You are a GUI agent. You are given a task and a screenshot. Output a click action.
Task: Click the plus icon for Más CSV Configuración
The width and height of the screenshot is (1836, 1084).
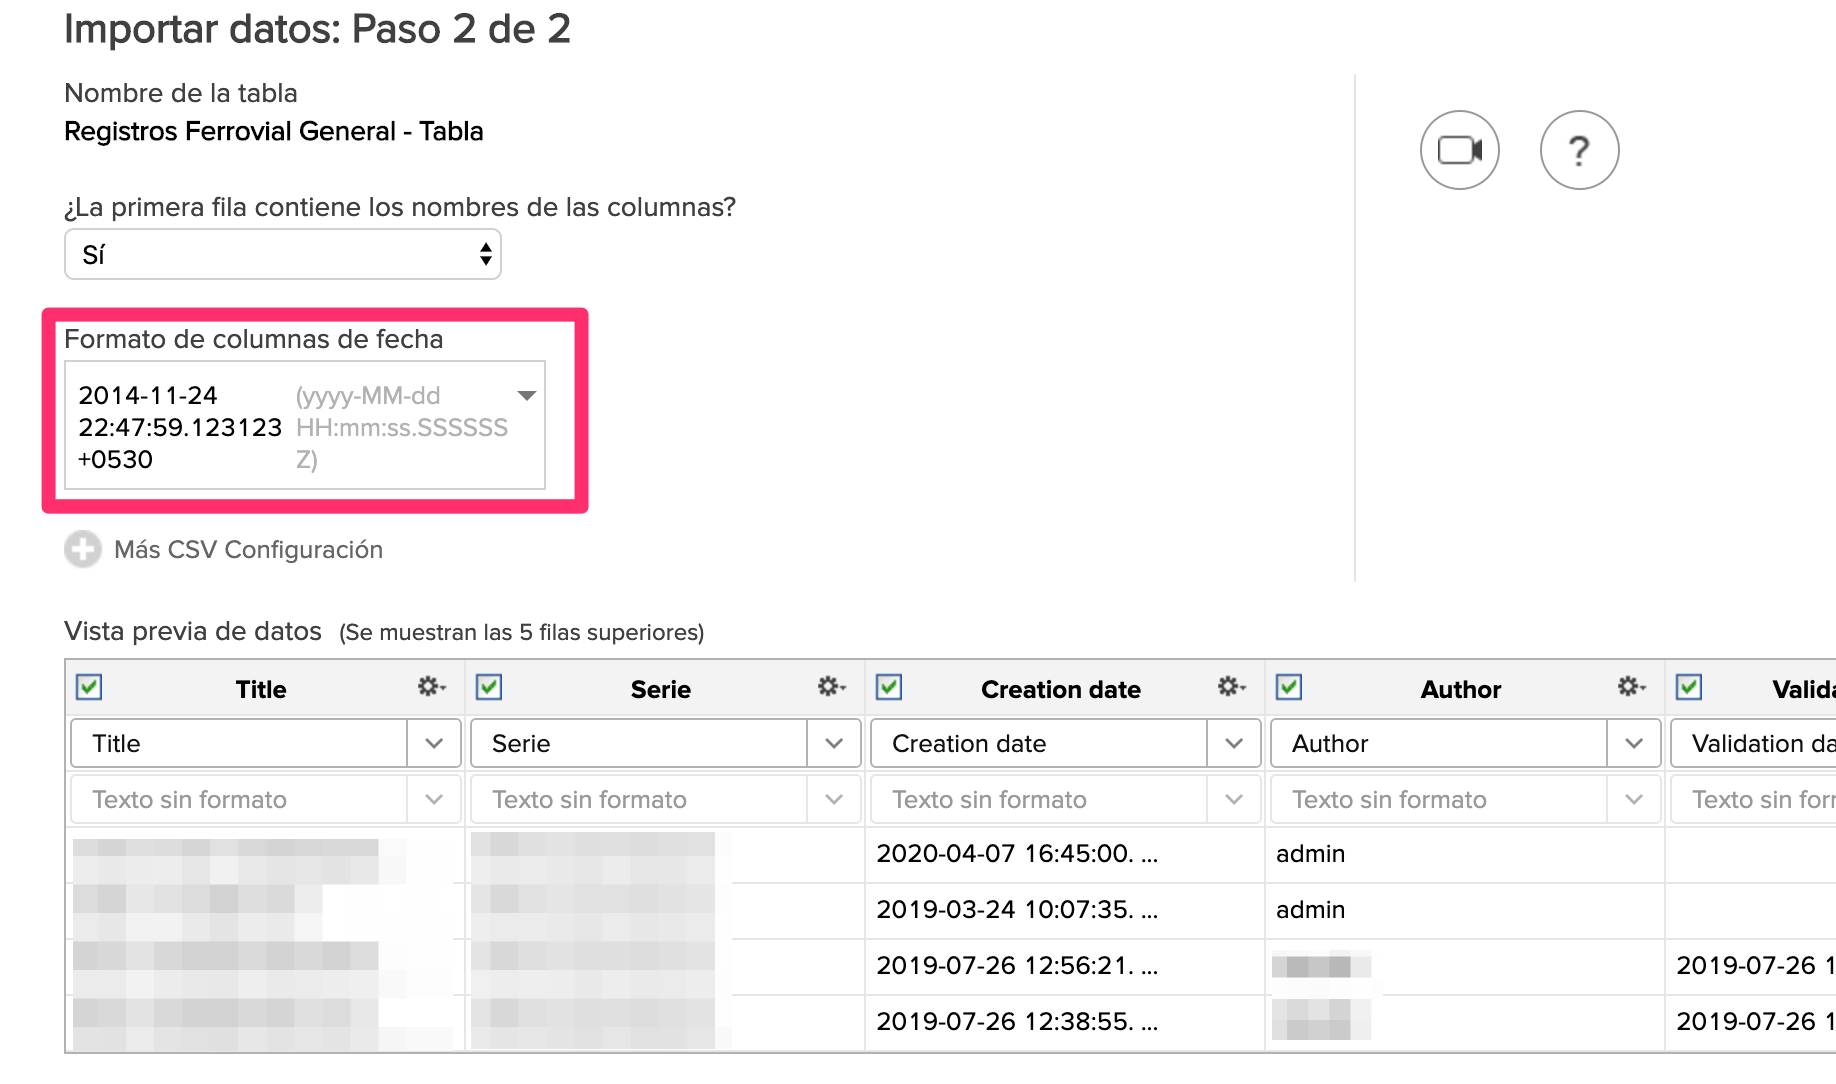point(82,549)
